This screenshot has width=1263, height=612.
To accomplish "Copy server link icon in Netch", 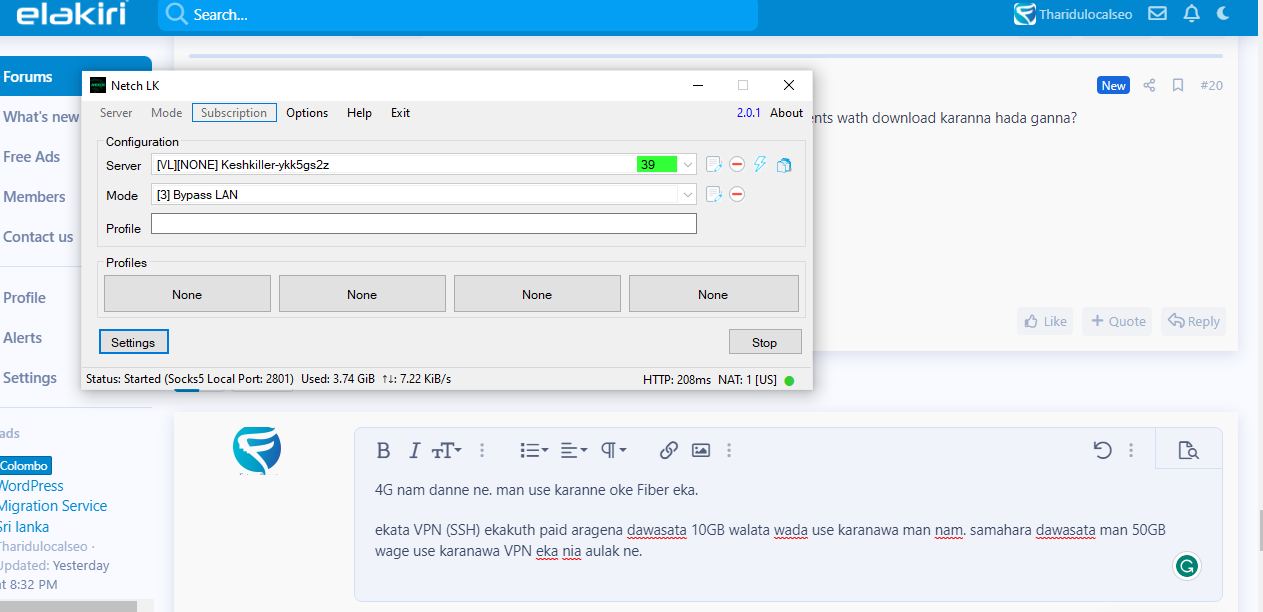I will click(x=784, y=164).
